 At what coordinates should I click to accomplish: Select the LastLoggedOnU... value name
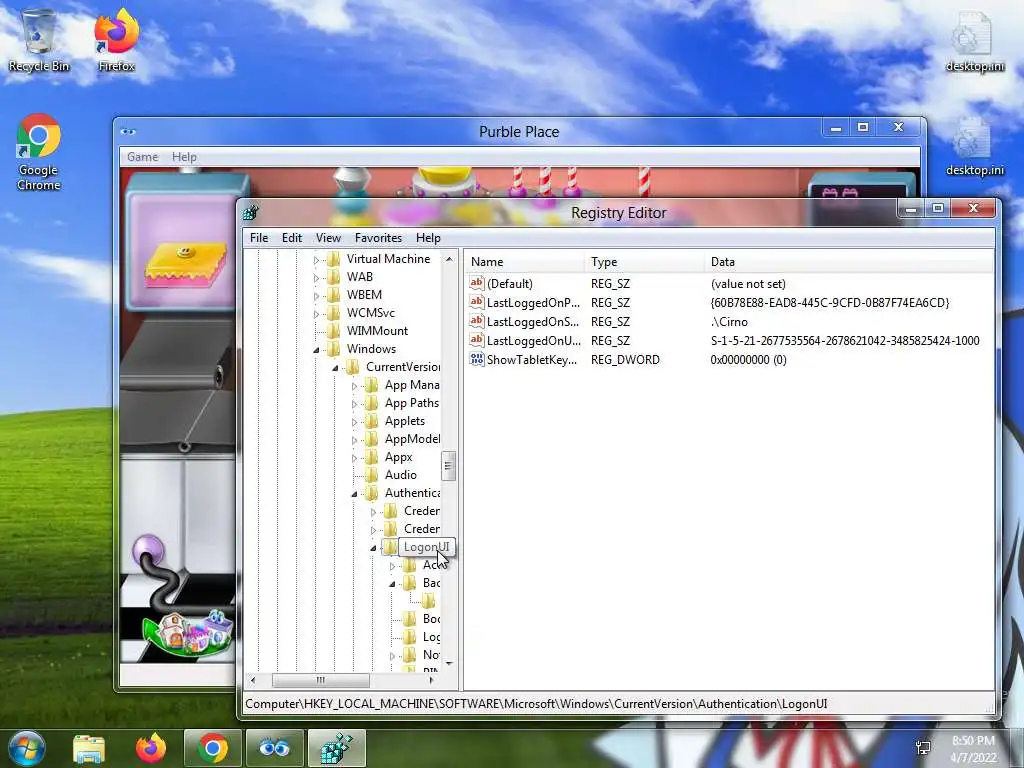point(534,340)
